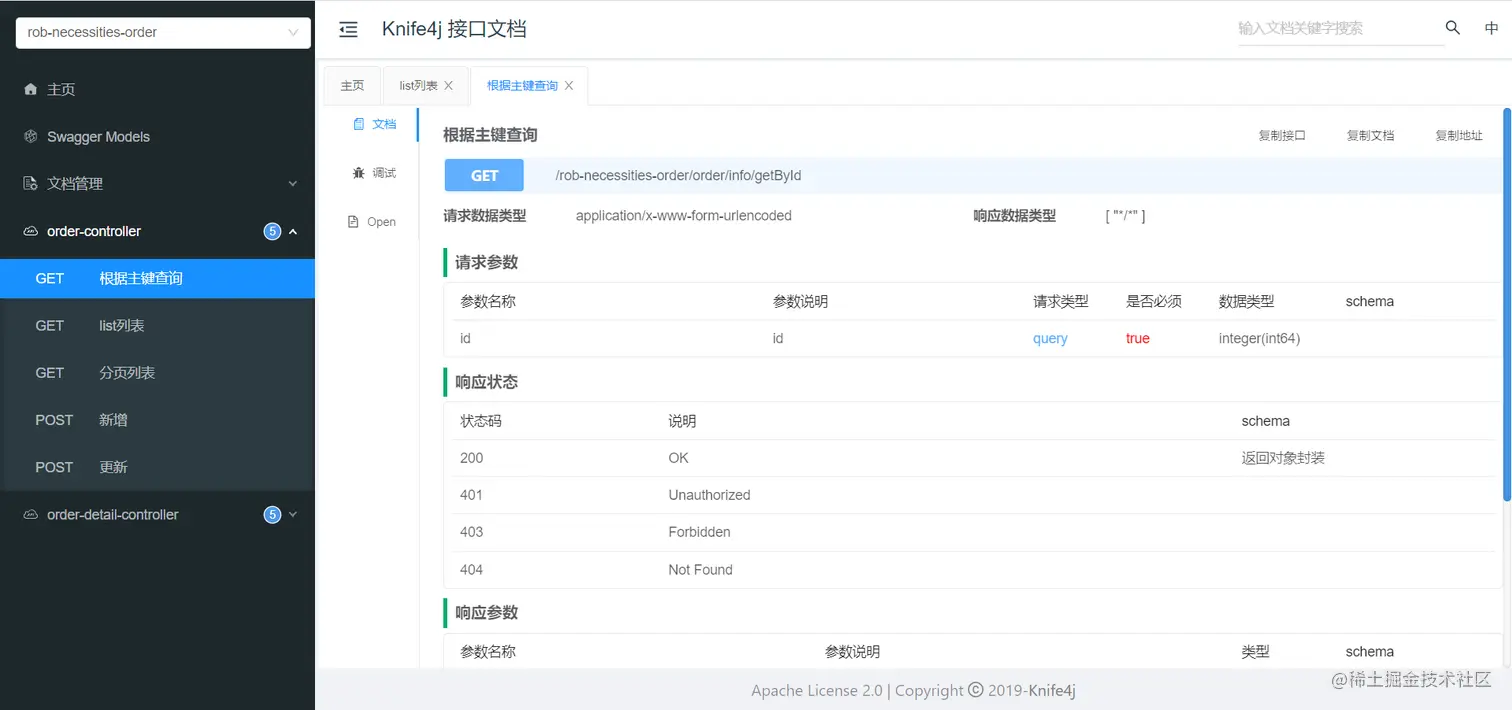
Task: Click the 复制接口 button
Action: tap(1282, 136)
